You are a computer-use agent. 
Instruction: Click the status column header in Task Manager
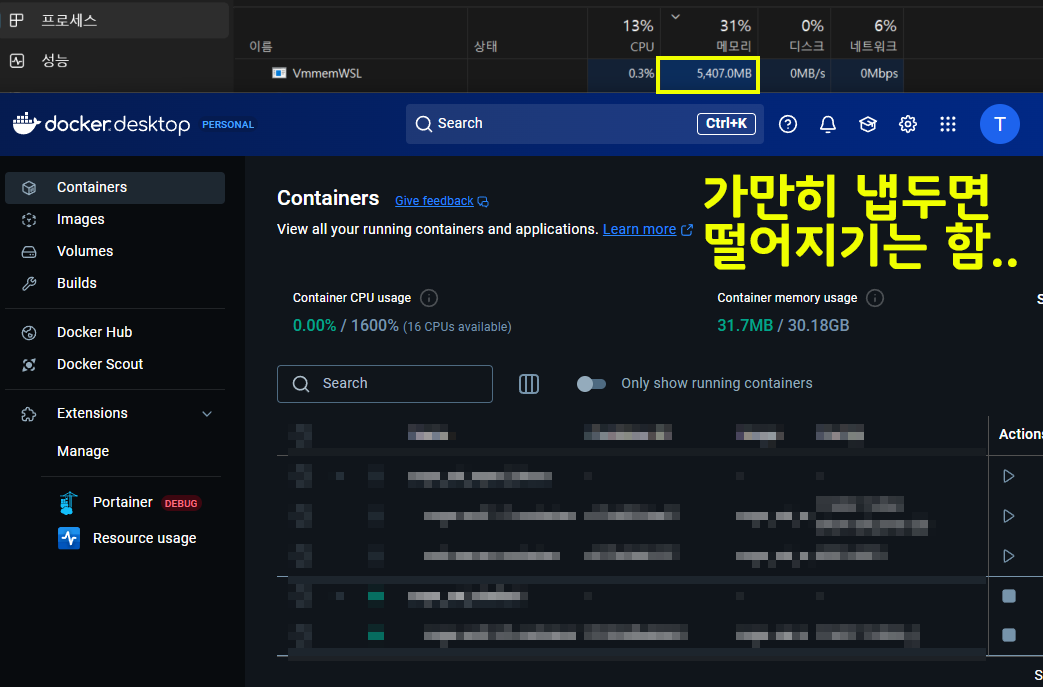[486, 47]
